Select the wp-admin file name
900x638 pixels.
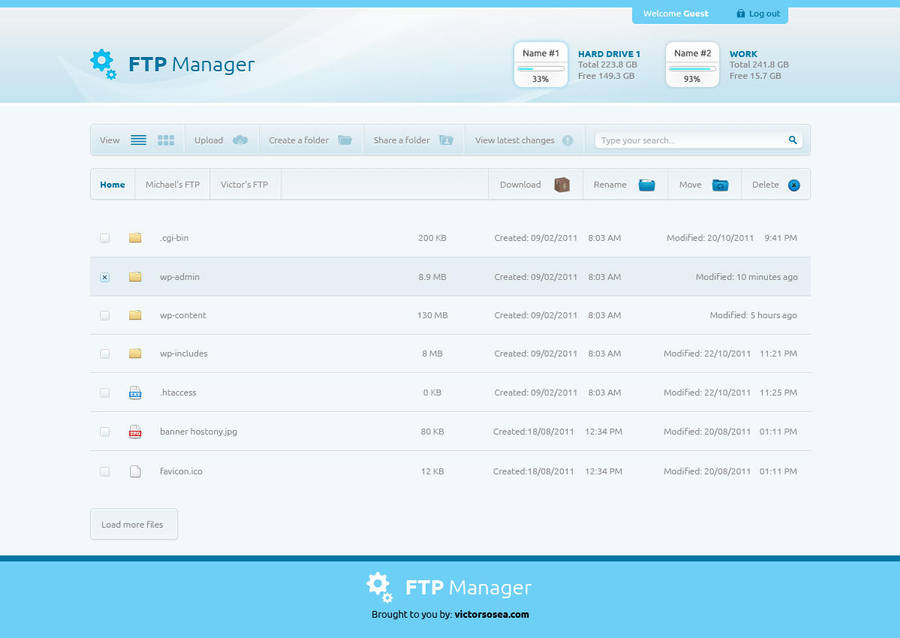tap(180, 277)
